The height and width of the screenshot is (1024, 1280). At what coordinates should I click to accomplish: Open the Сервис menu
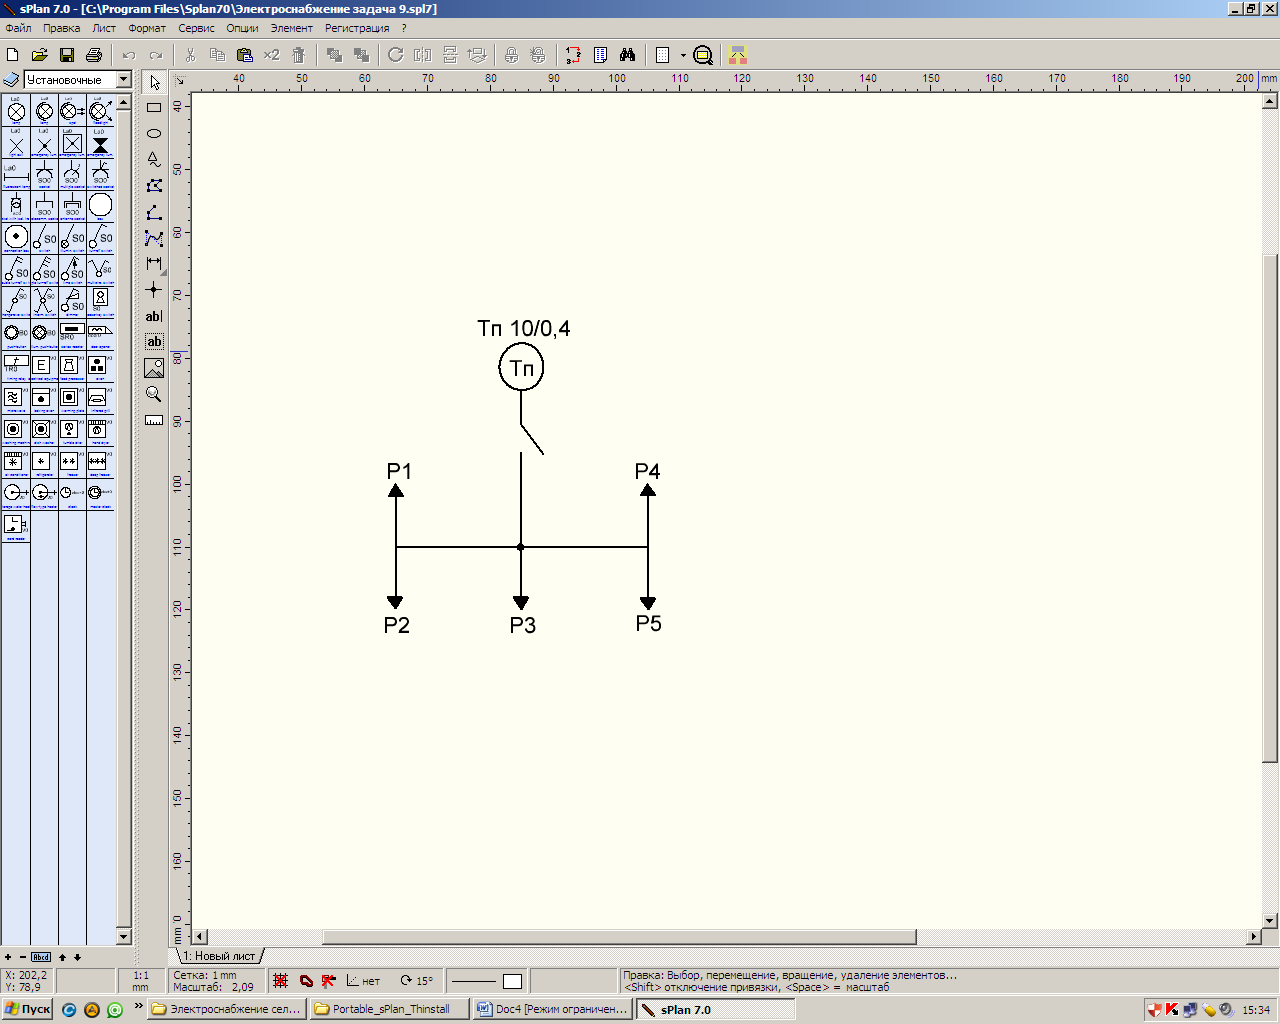[196, 28]
